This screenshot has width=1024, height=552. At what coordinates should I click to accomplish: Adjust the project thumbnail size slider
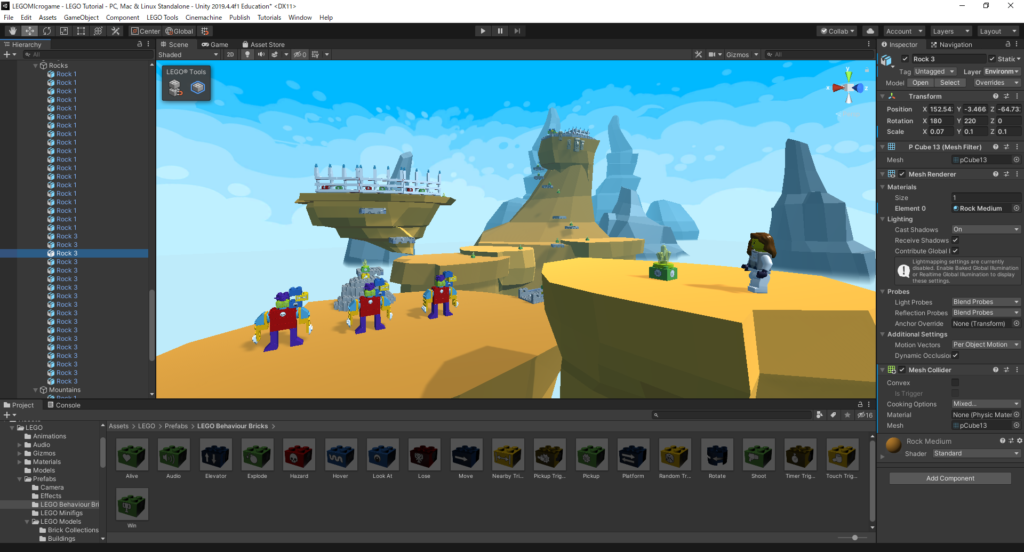pyautogui.click(x=854, y=538)
